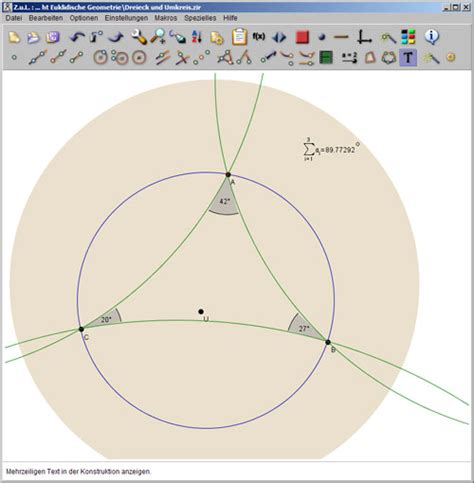The image size is (474, 483).
Task: Select the parallel line tool
Action: coord(163,58)
